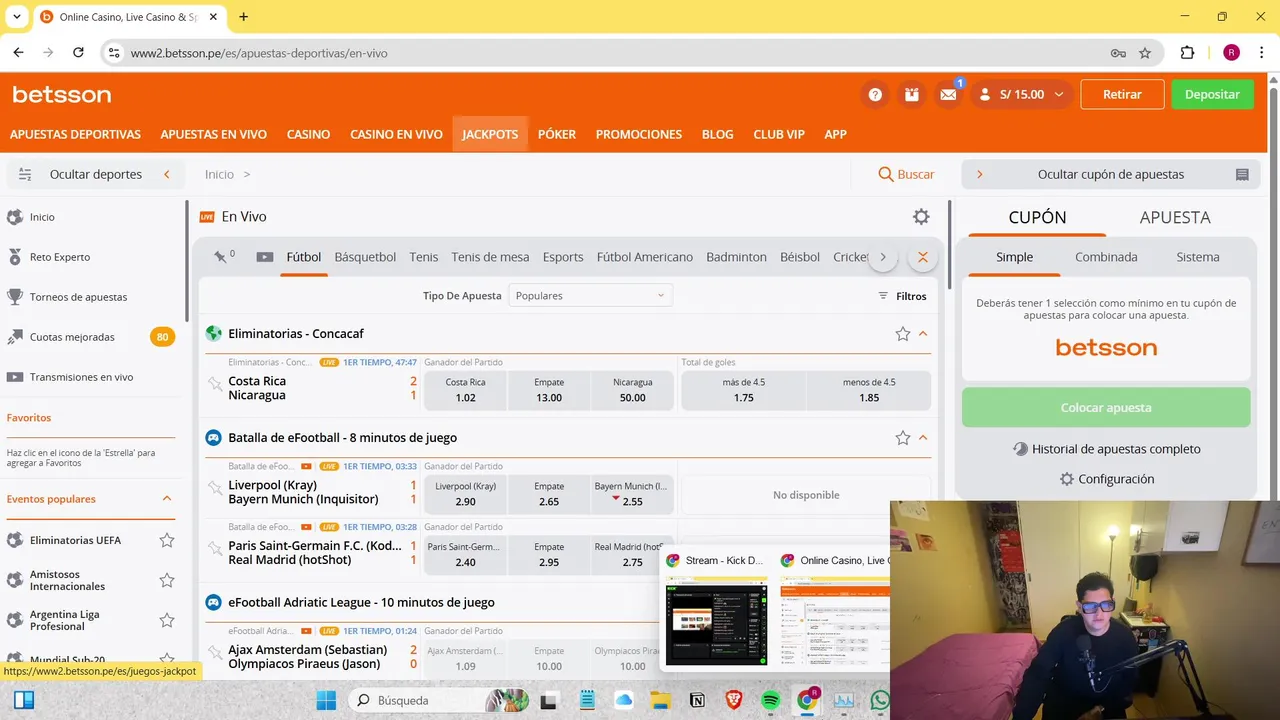Open Póker menu item
The height and width of the screenshot is (720, 1280).
click(557, 134)
